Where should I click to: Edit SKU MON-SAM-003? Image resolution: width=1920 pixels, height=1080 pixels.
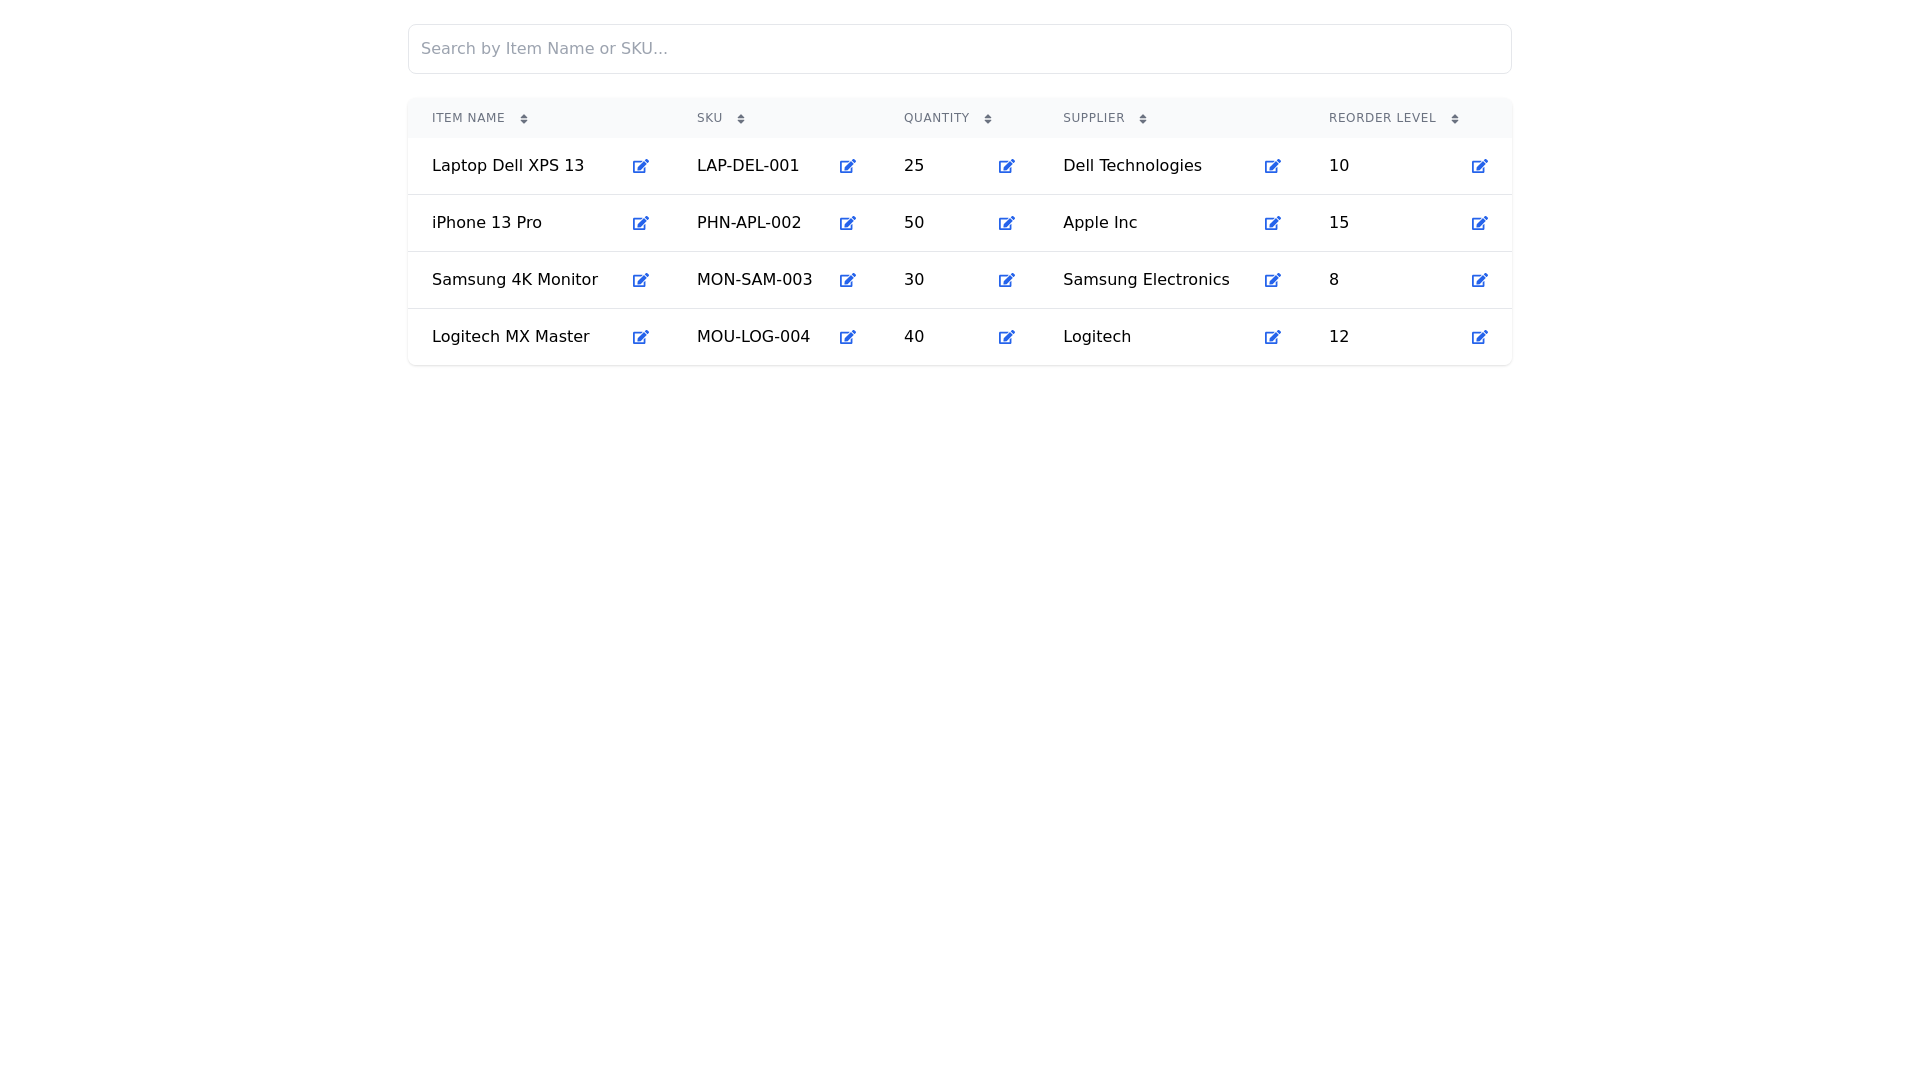[847, 280]
